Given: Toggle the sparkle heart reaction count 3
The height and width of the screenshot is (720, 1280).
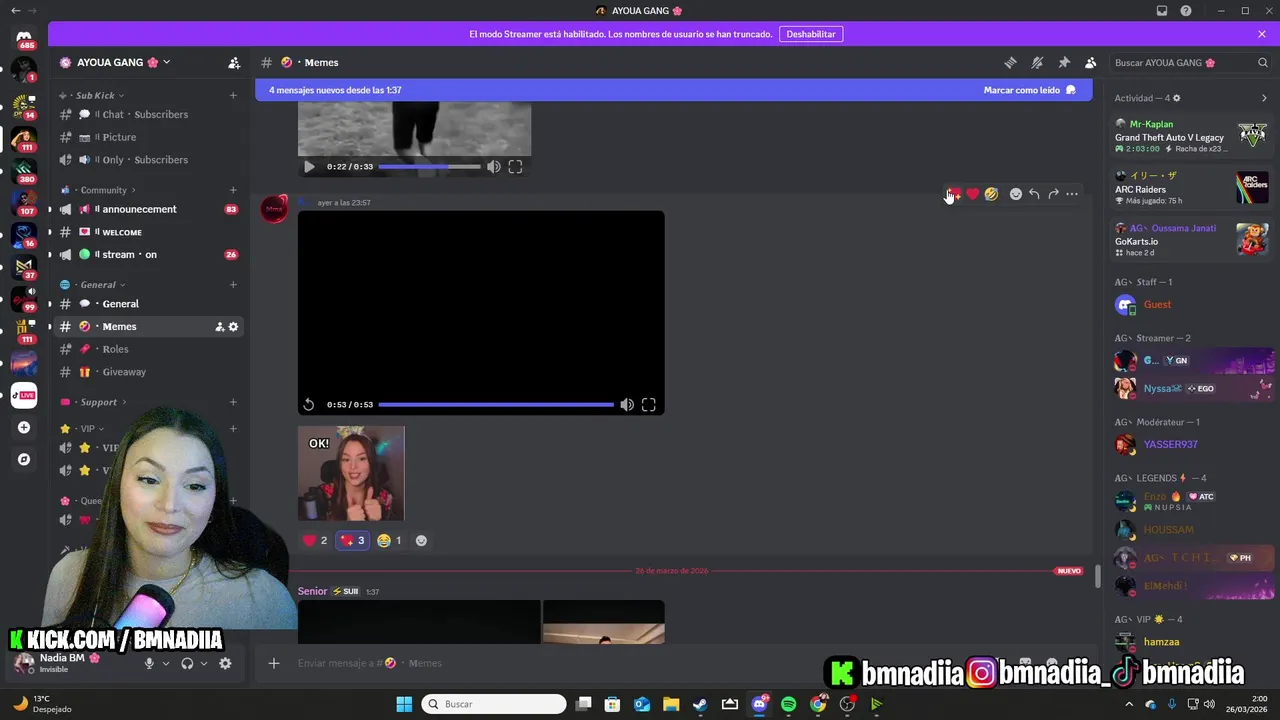Looking at the screenshot, I should (352, 540).
